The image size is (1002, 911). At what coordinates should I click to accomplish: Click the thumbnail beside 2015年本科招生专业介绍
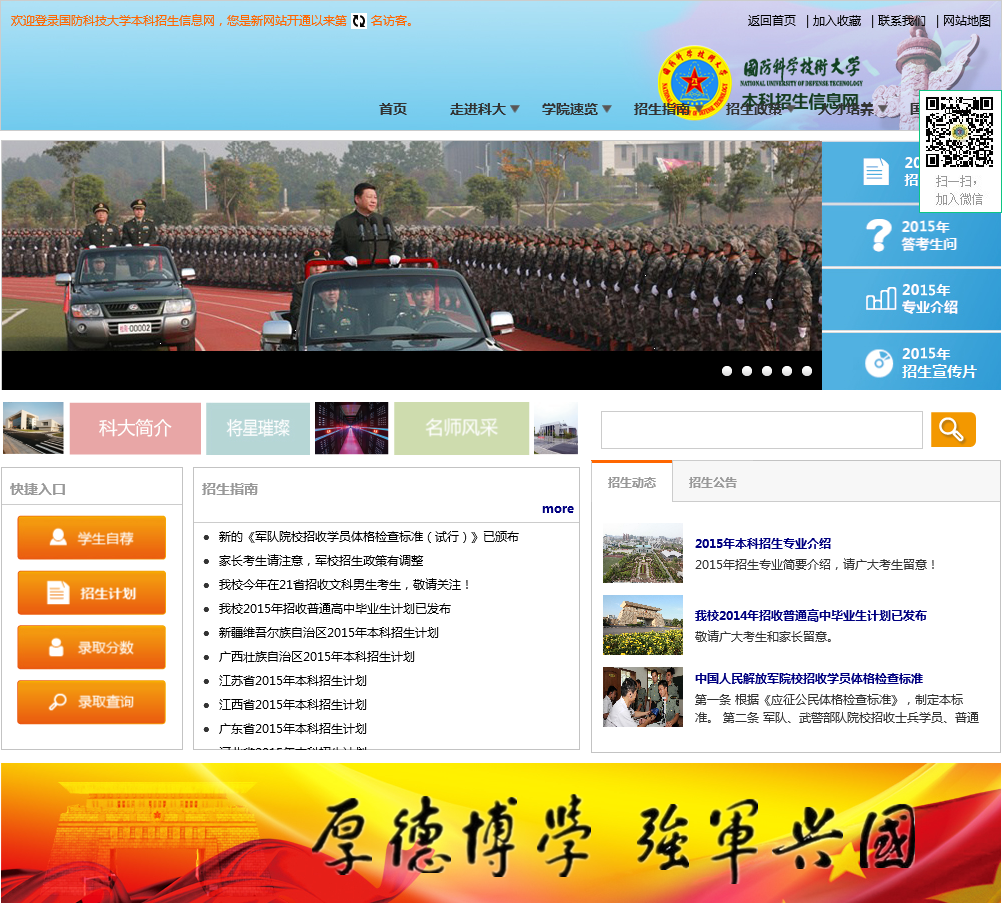pyautogui.click(x=643, y=553)
